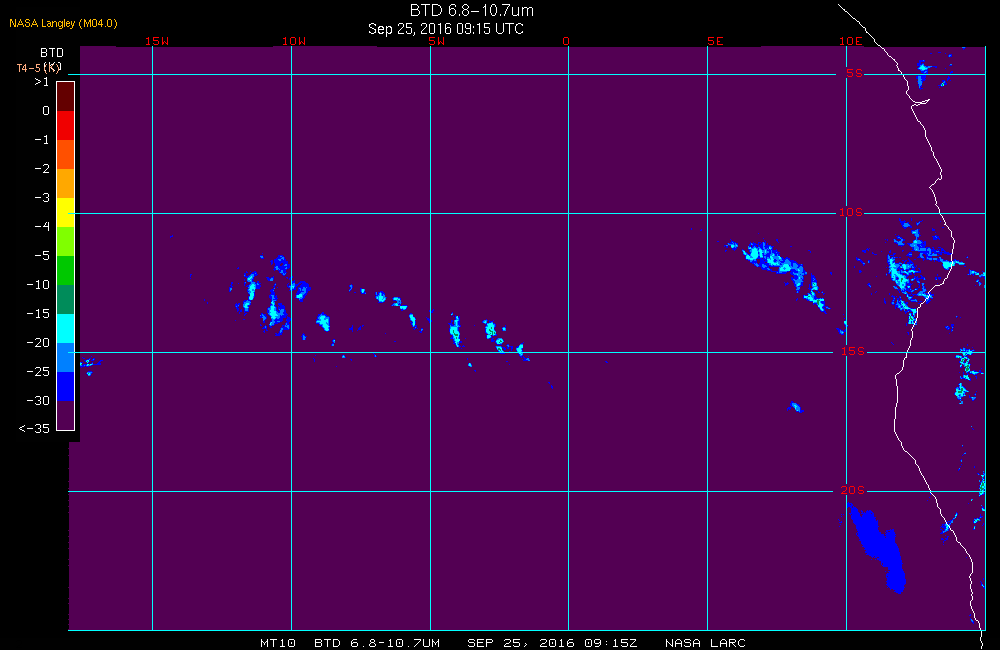Screen dimensions: 1000x650
Task: Click the 'BTD 6.8–10.7um' title
Action: [x=471, y=10]
